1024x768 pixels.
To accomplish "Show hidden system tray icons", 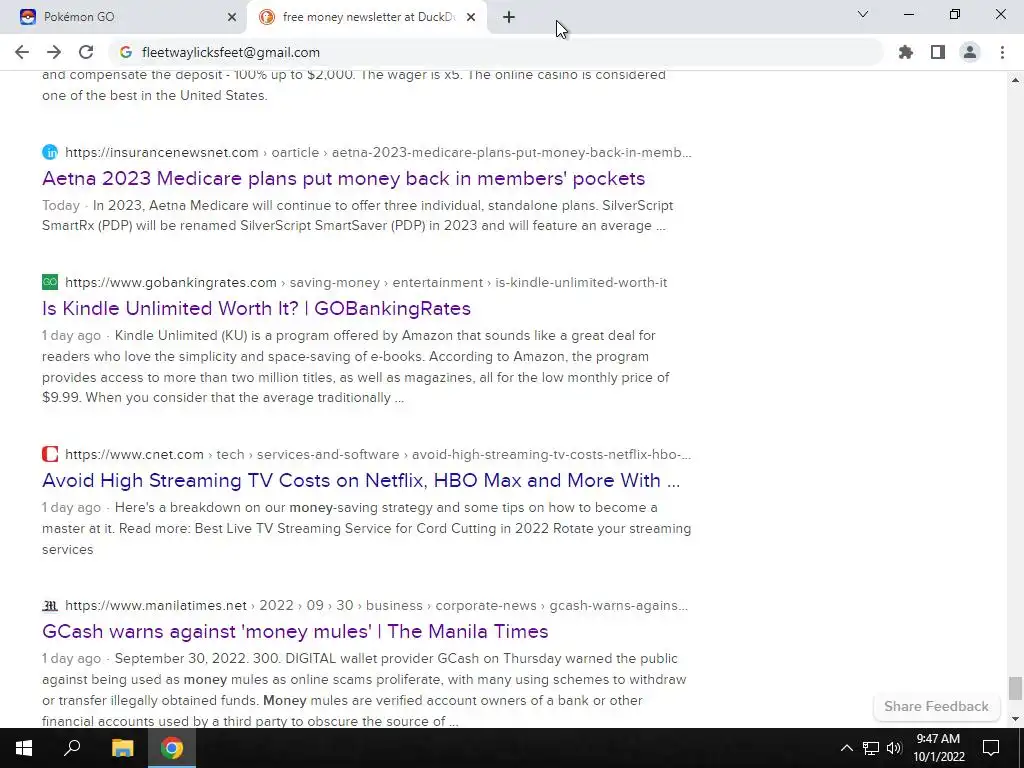I will point(846,748).
